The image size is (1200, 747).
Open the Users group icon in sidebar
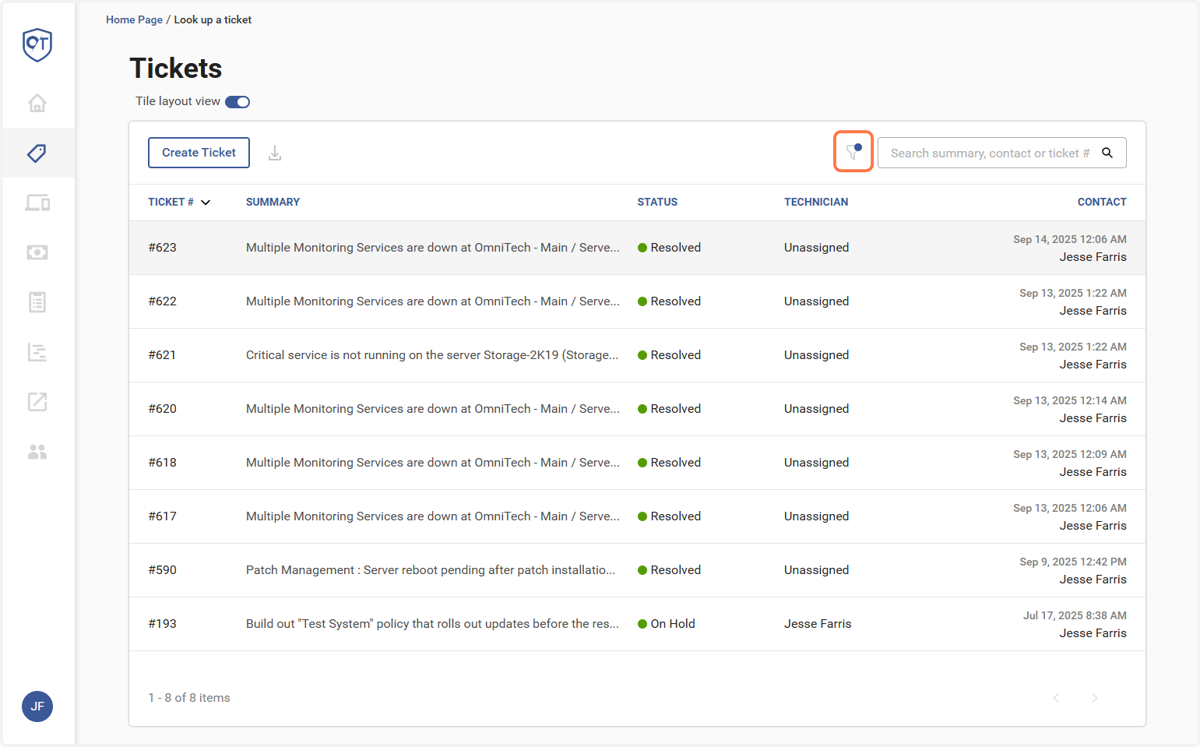pos(37,452)
